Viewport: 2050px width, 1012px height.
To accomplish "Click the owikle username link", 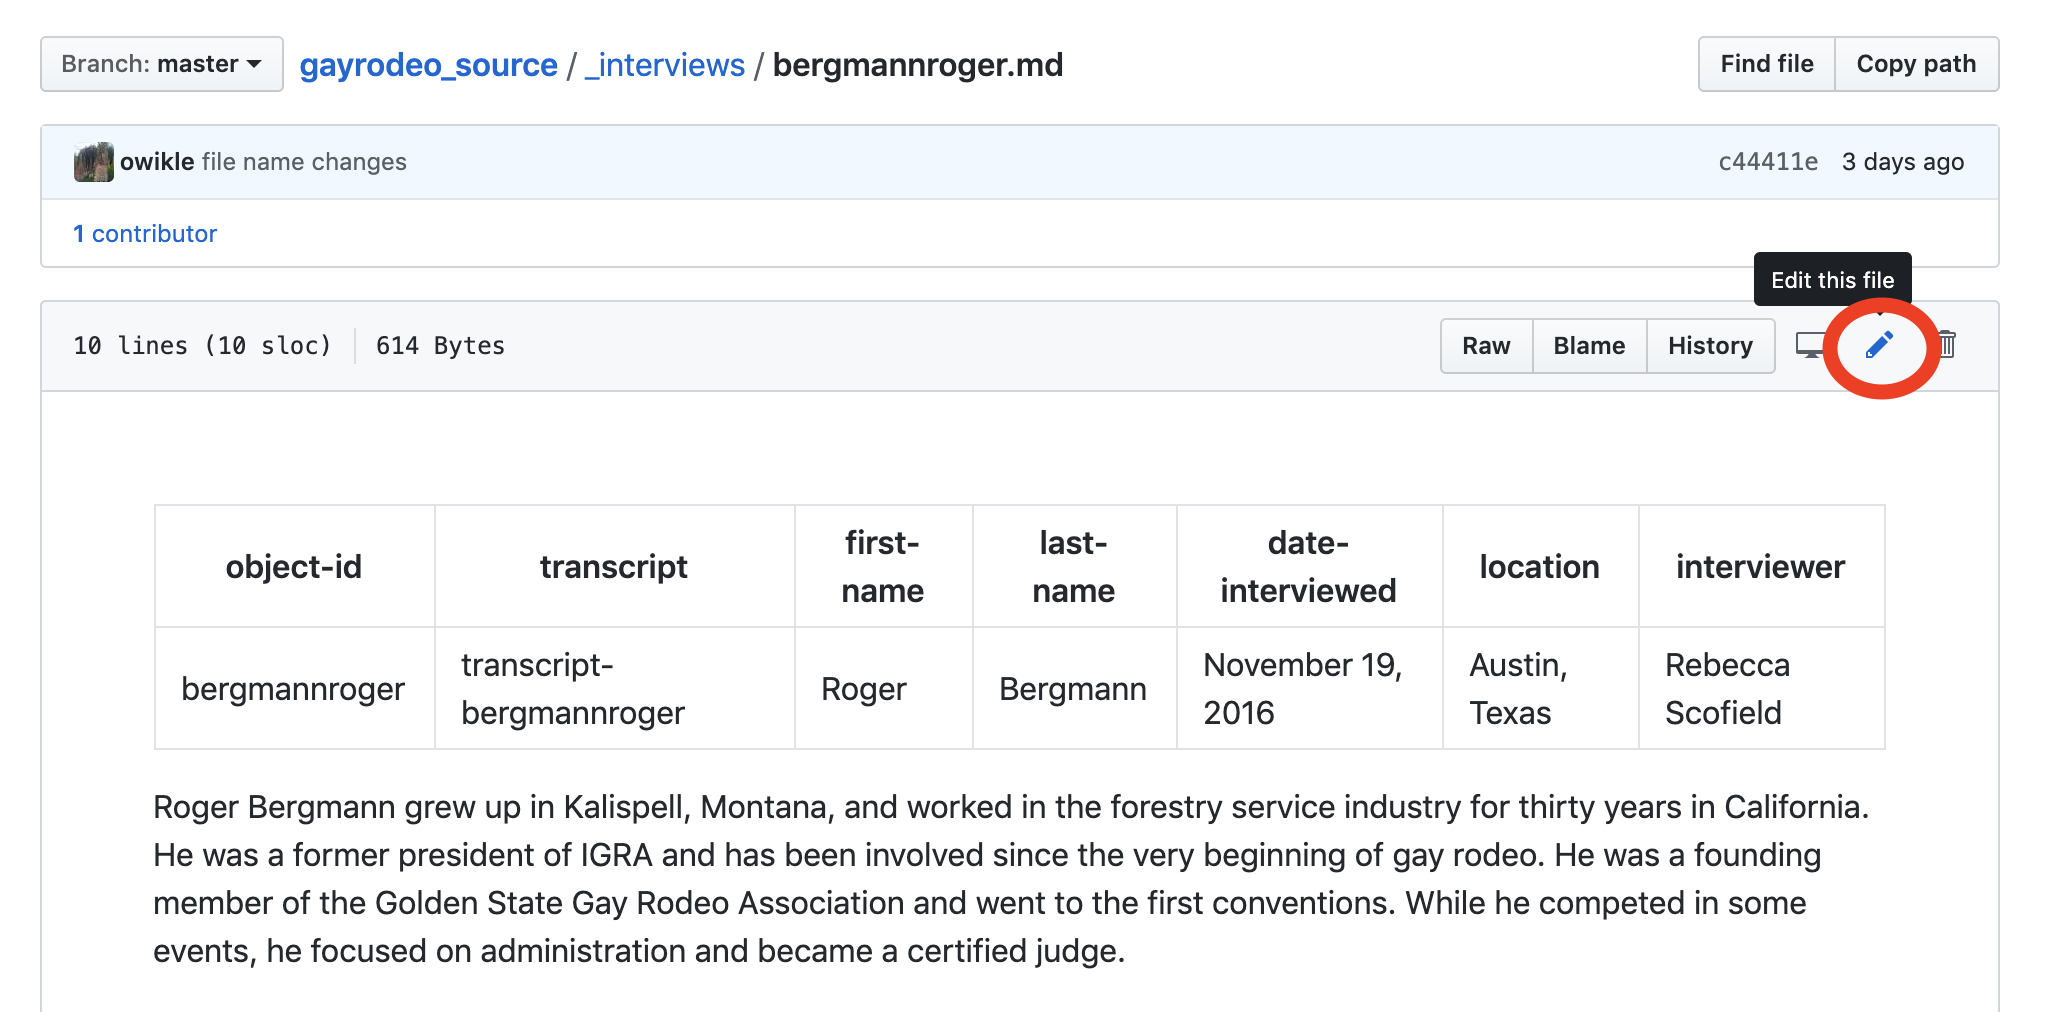I will point(154,161).
